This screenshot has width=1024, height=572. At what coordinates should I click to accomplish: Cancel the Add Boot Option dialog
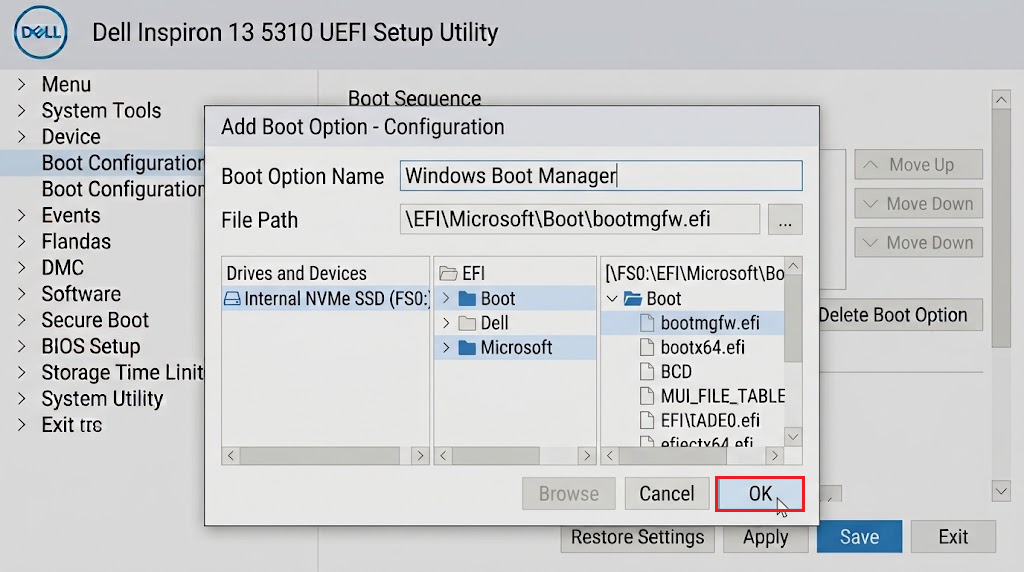click(667, 494)
